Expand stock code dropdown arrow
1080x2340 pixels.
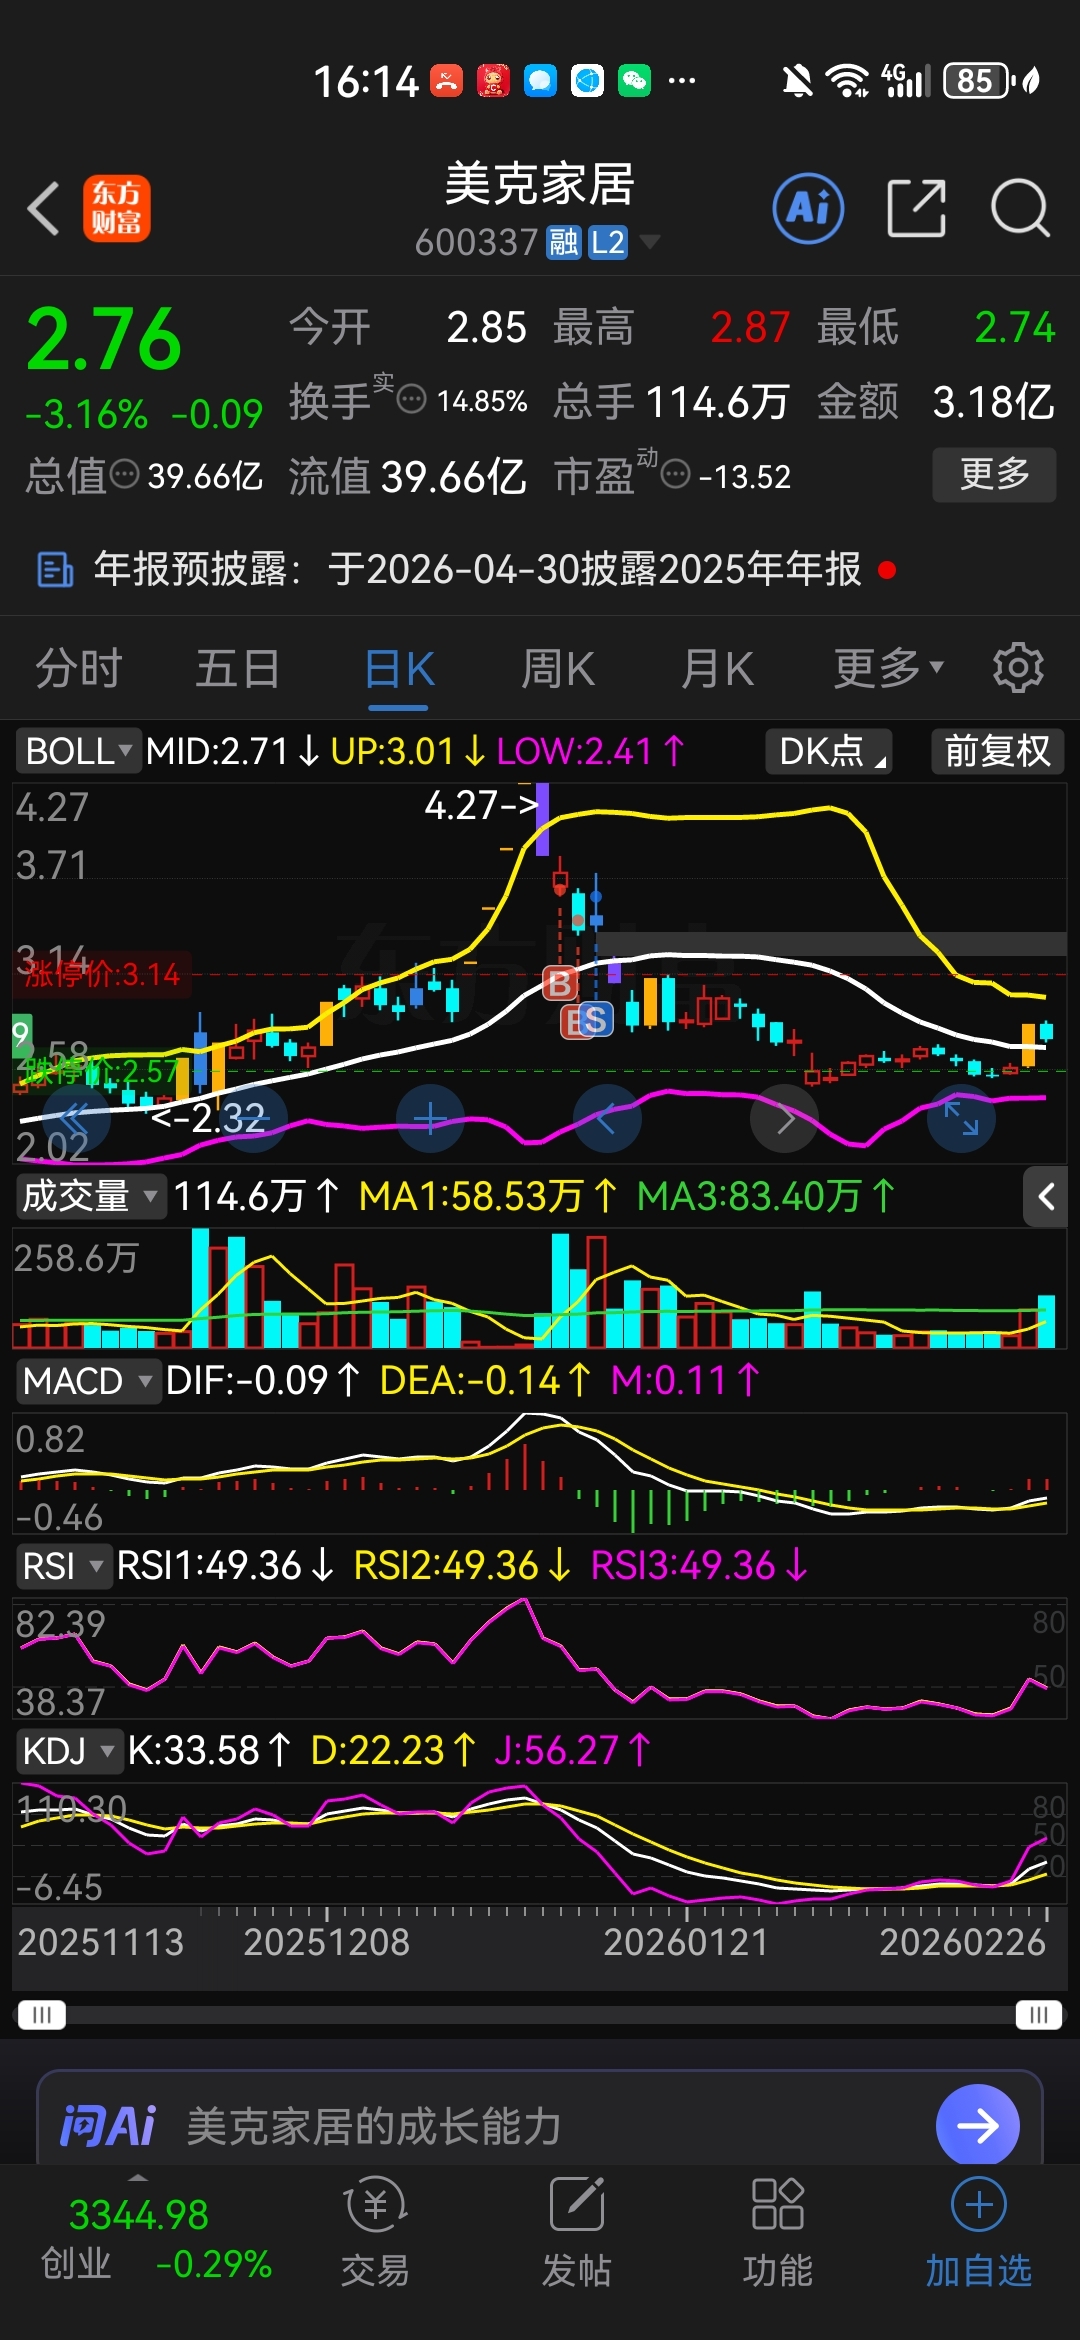pyautogui.click(x=649, y=242)
